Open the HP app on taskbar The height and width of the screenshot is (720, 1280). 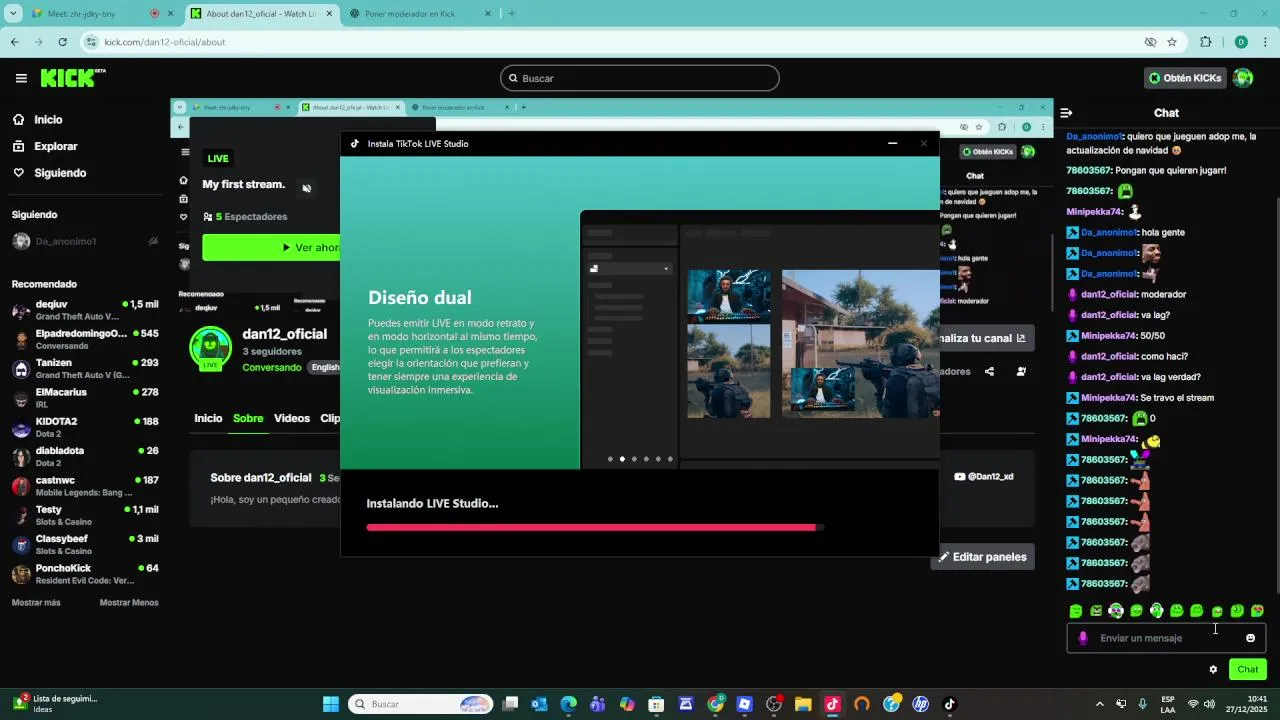click(920, 704)
